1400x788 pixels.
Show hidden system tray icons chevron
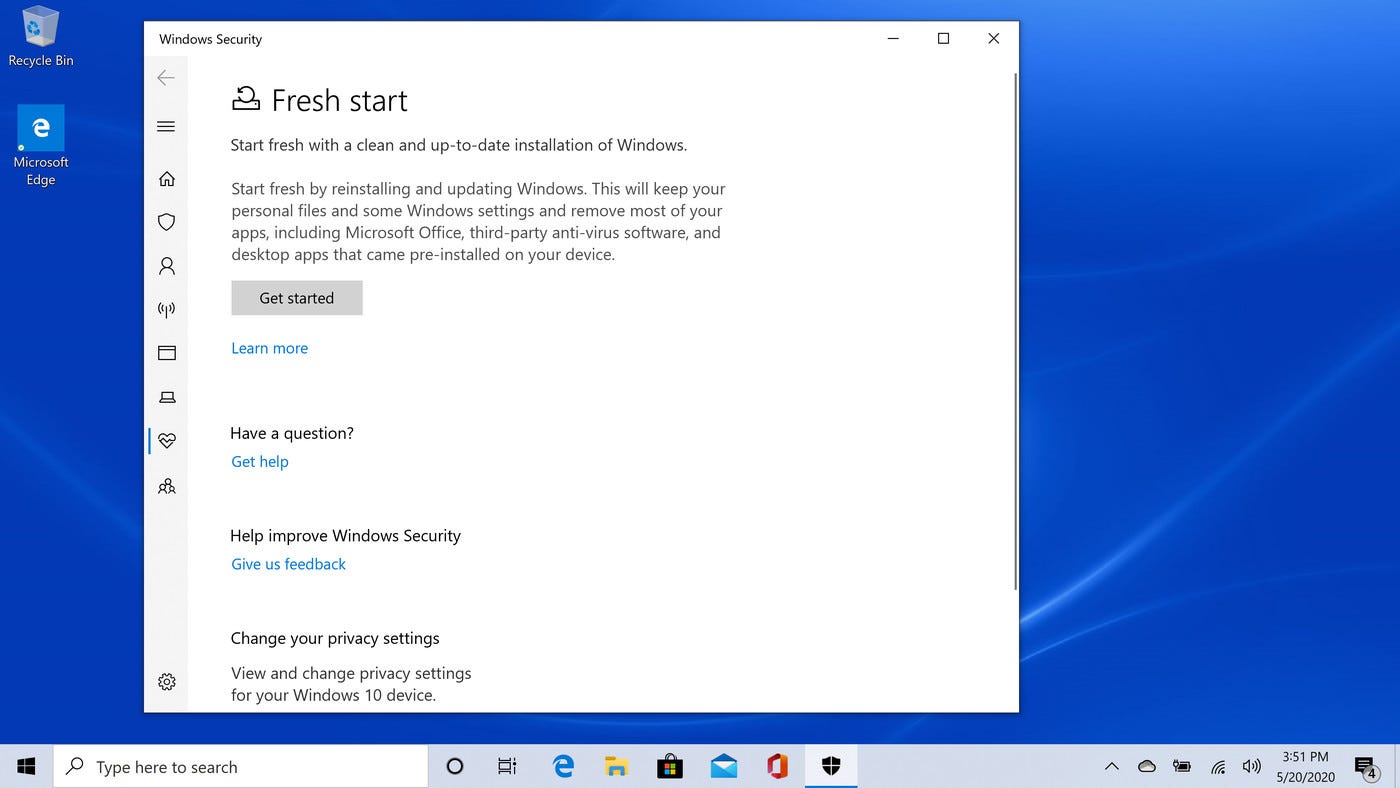[1112, 767]
